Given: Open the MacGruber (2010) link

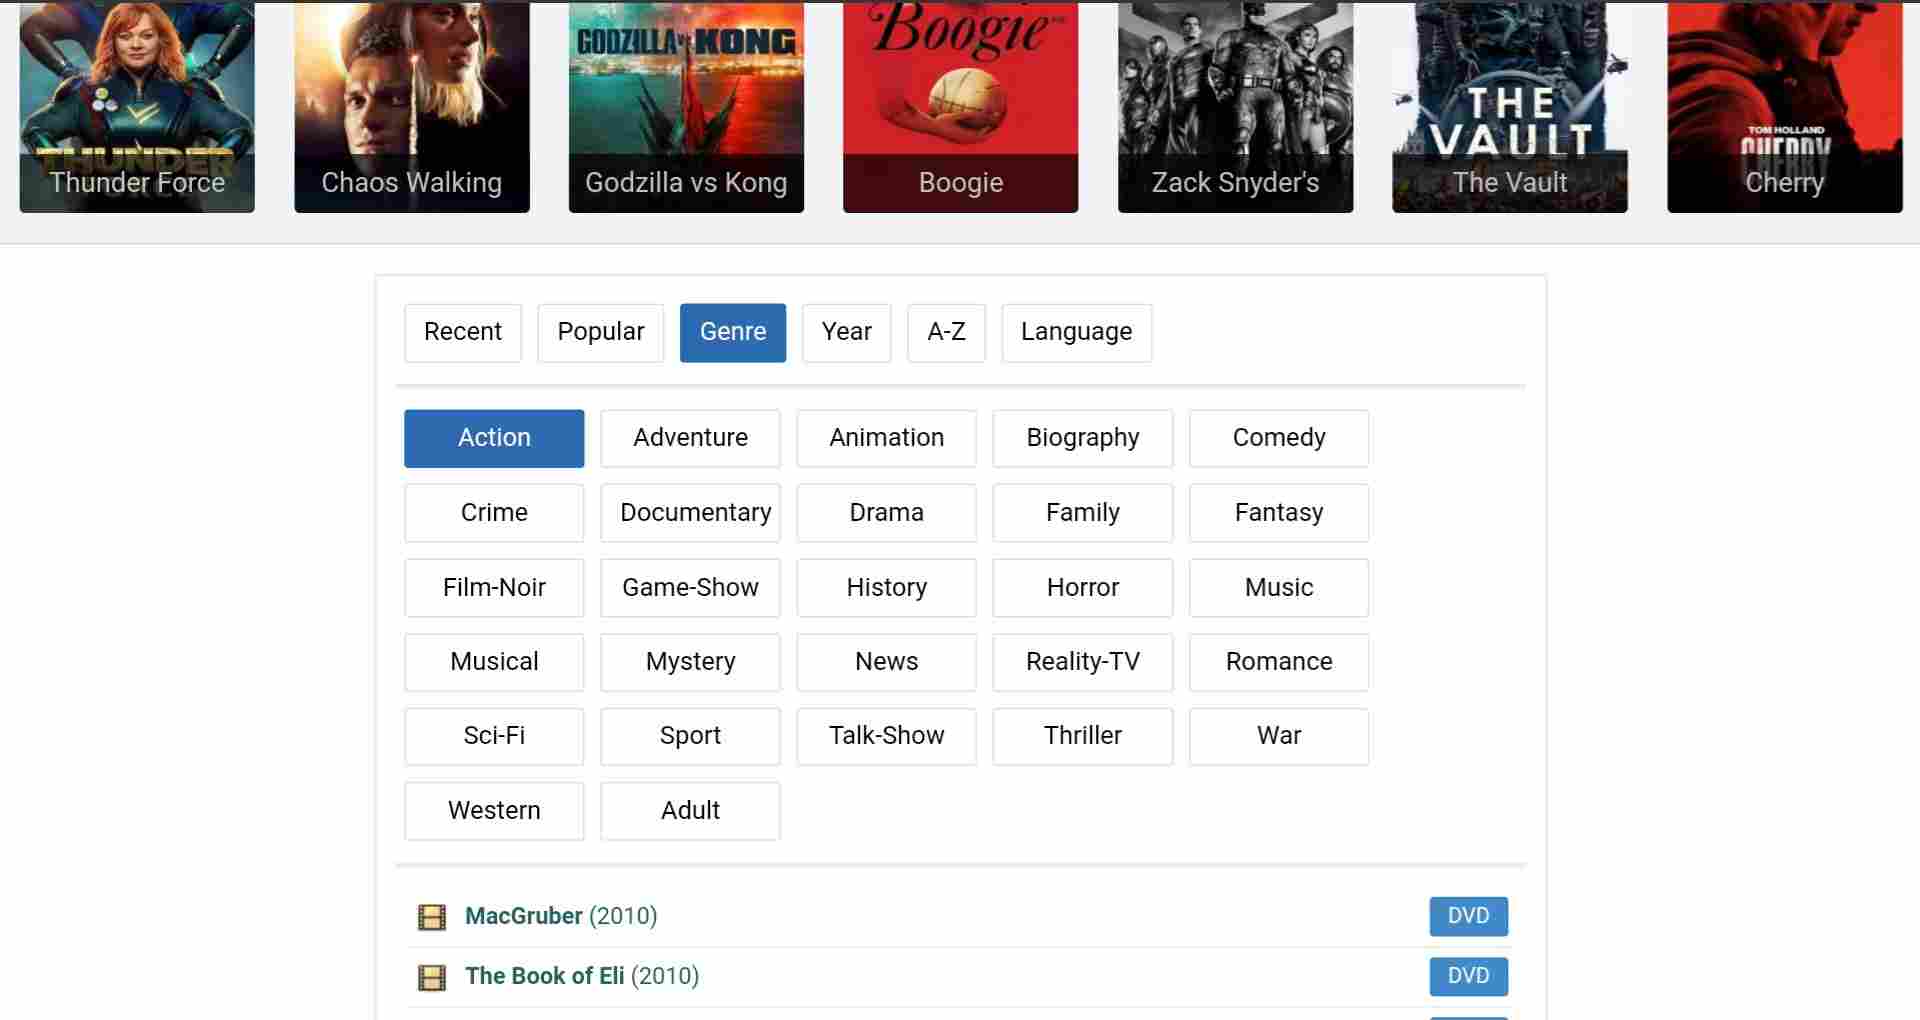Looking at the screenshot, I should 561,916.
